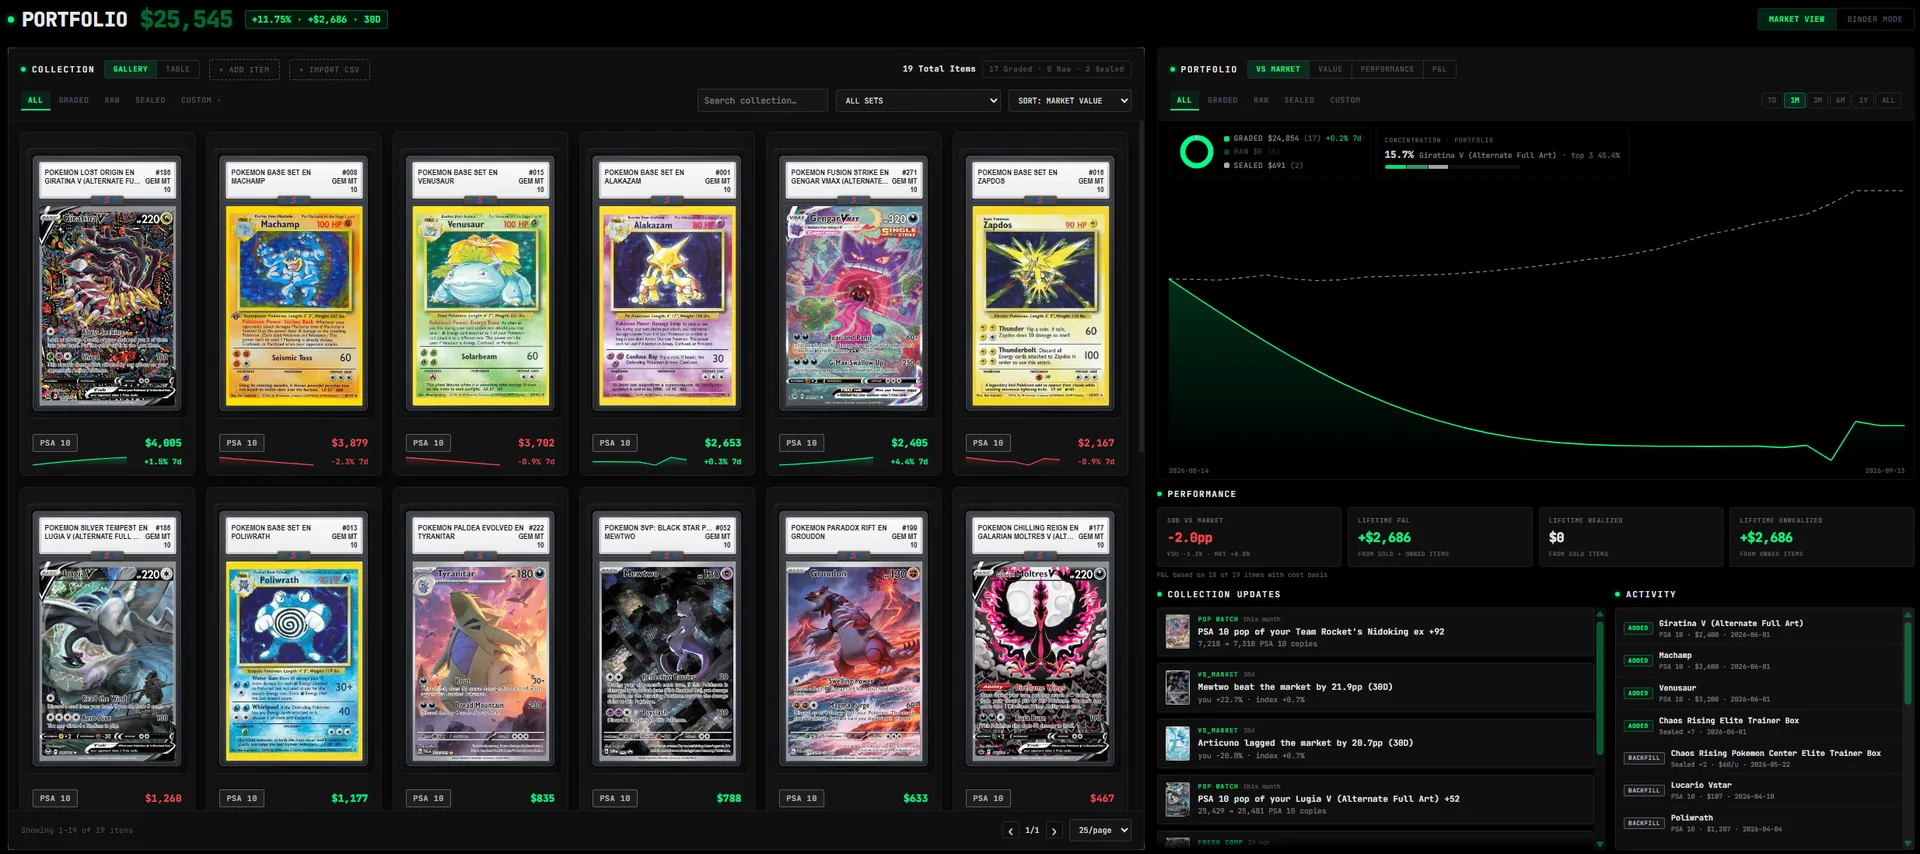This screenshot has width=1920, height=854.
Task: Click Gengar VMAX 7d sparkline trend
Action: point(827,462)
